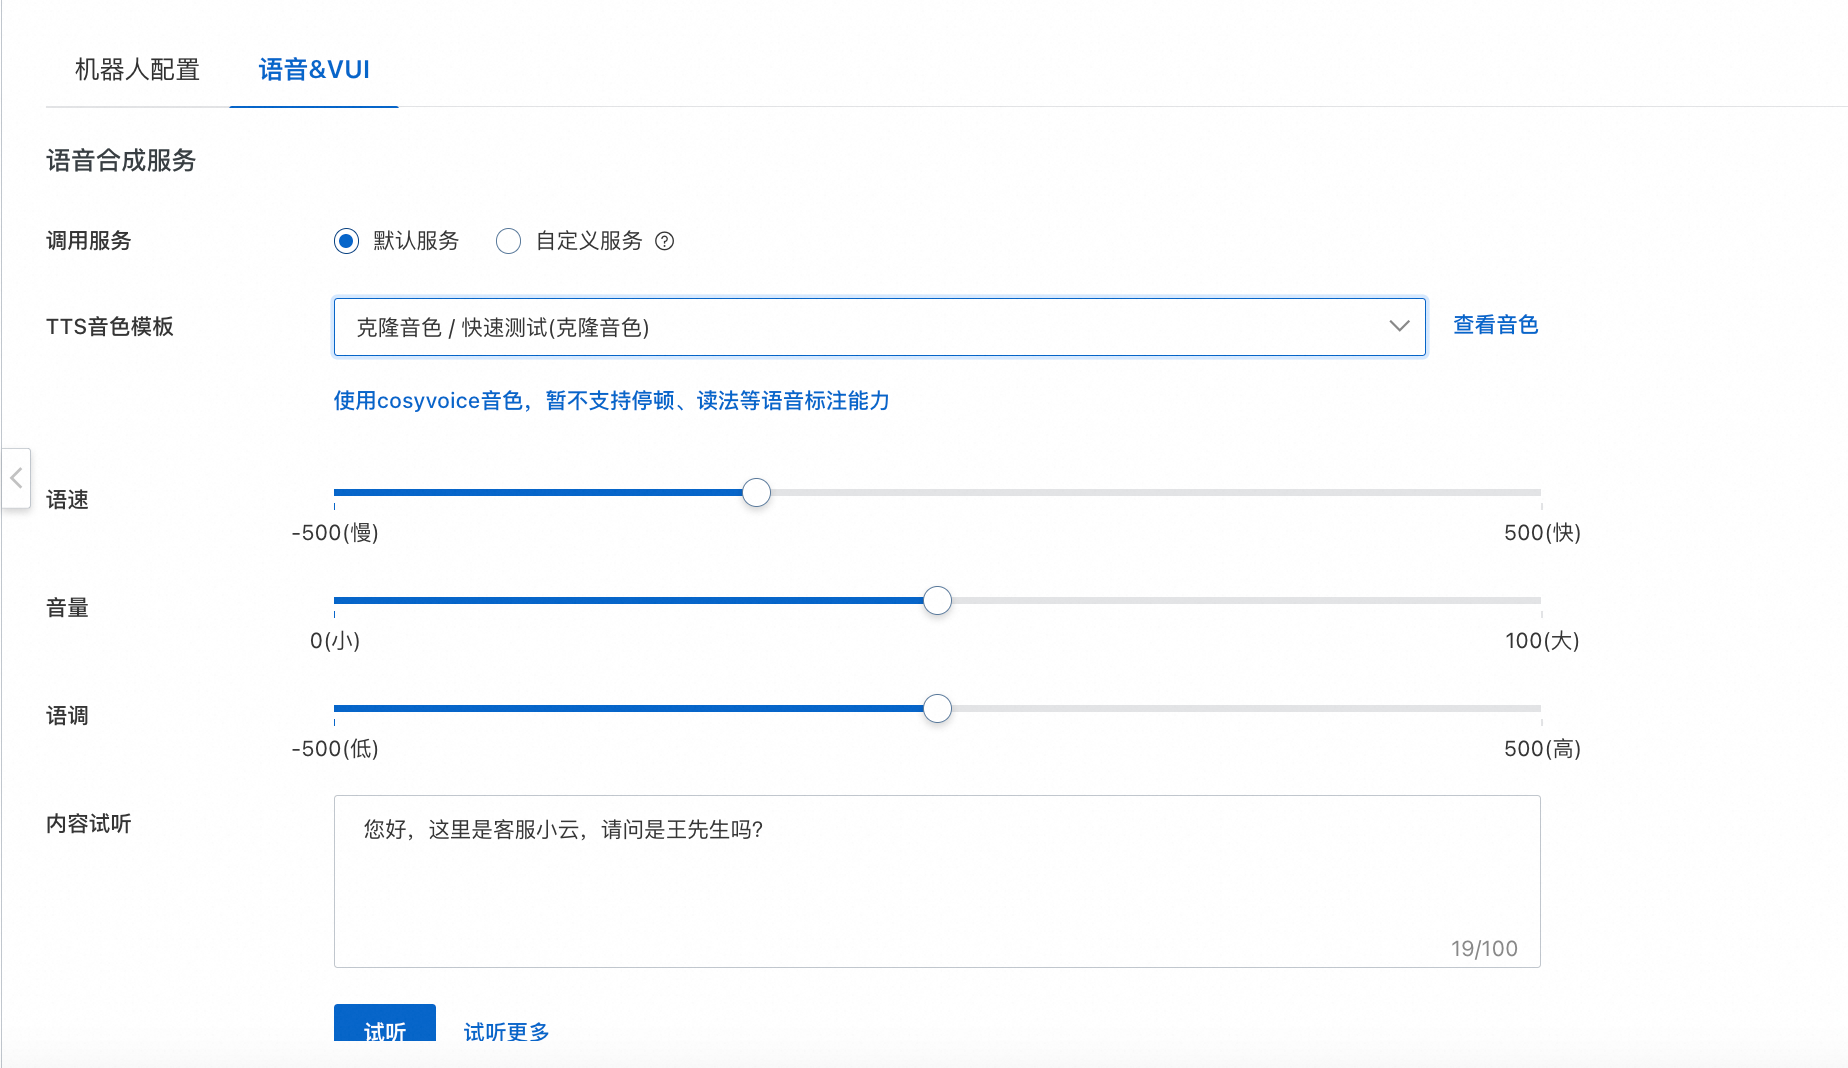This screenshot has height=1068, width=1848.
Task: Click the chevron arrow in TTS音色模板 box
Action: pyautogui.click(x=1399, y=326)
